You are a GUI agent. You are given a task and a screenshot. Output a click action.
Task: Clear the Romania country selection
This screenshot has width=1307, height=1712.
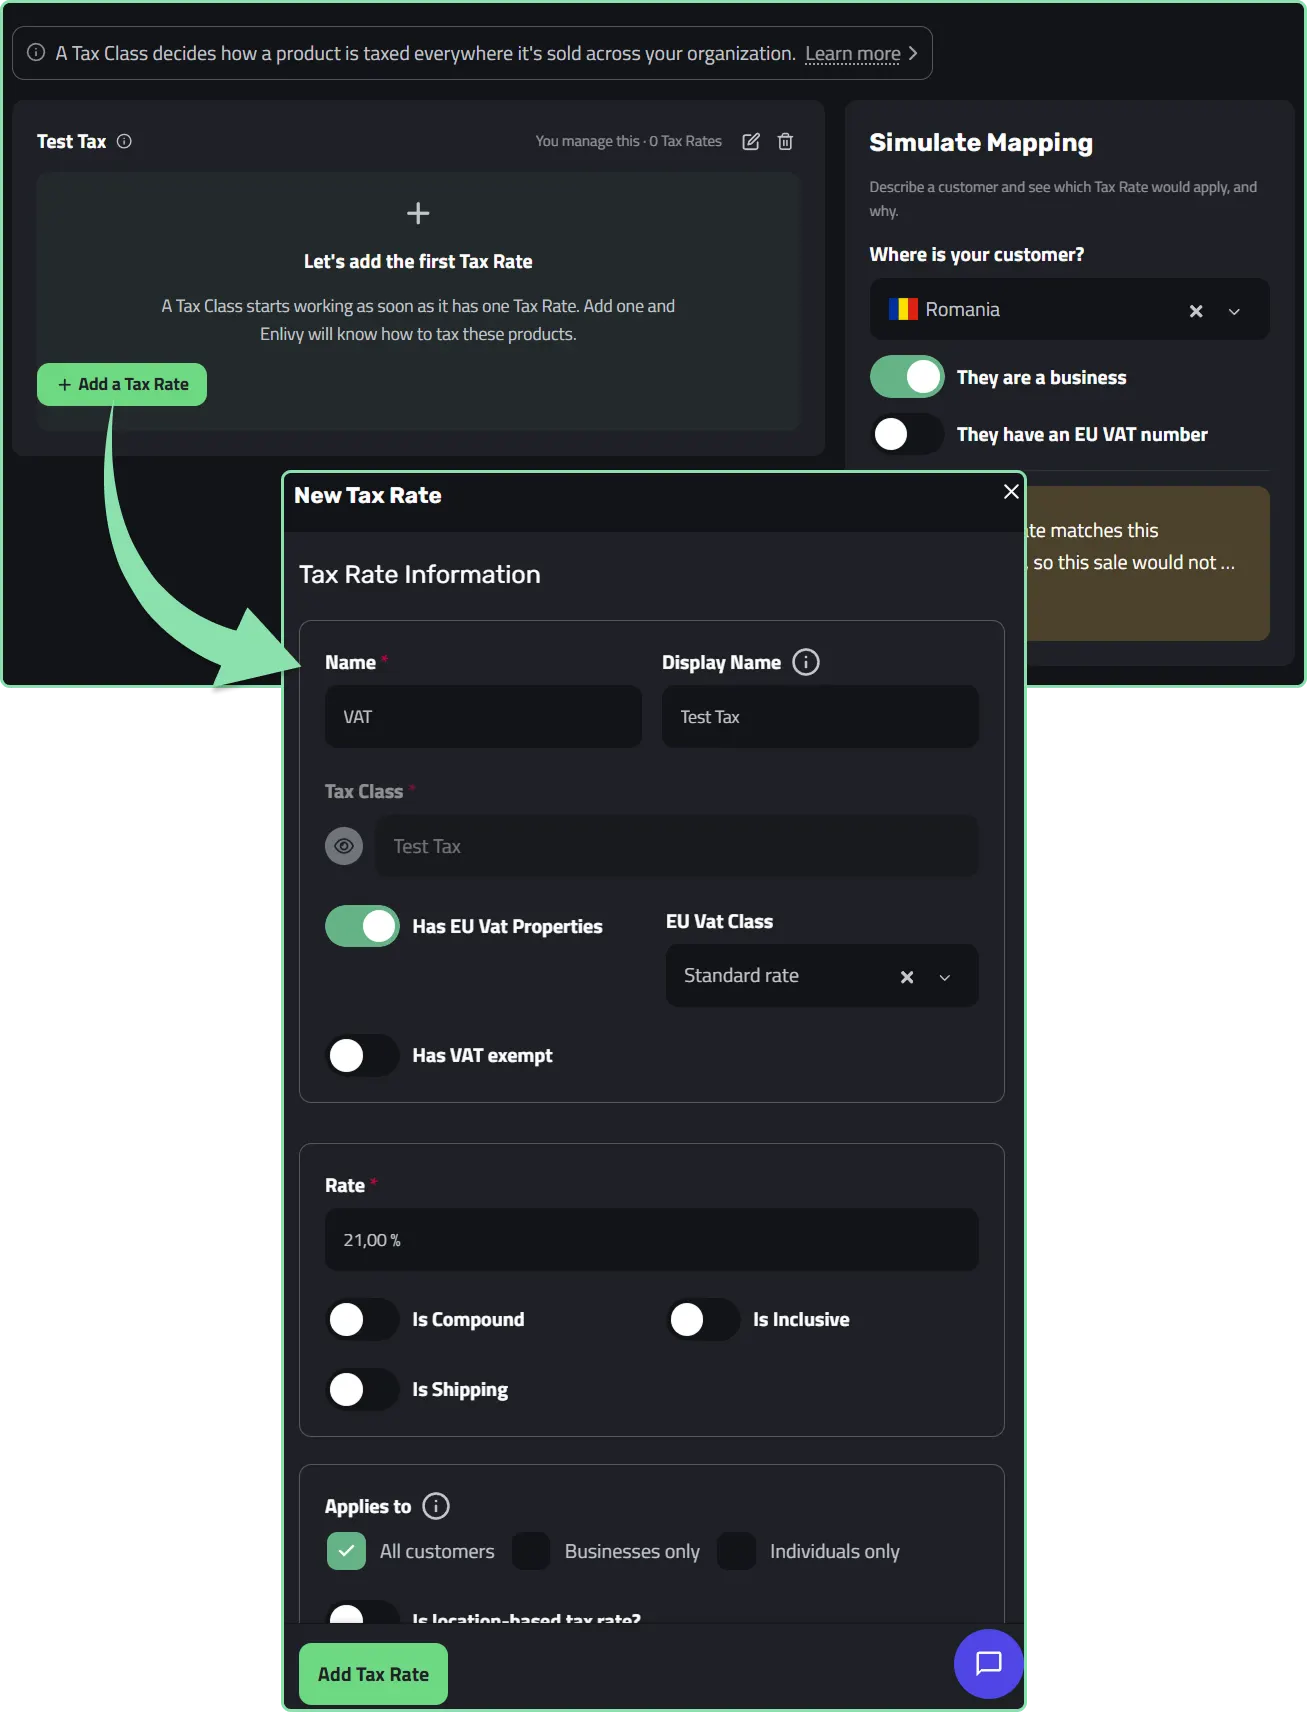(1195, 311)
